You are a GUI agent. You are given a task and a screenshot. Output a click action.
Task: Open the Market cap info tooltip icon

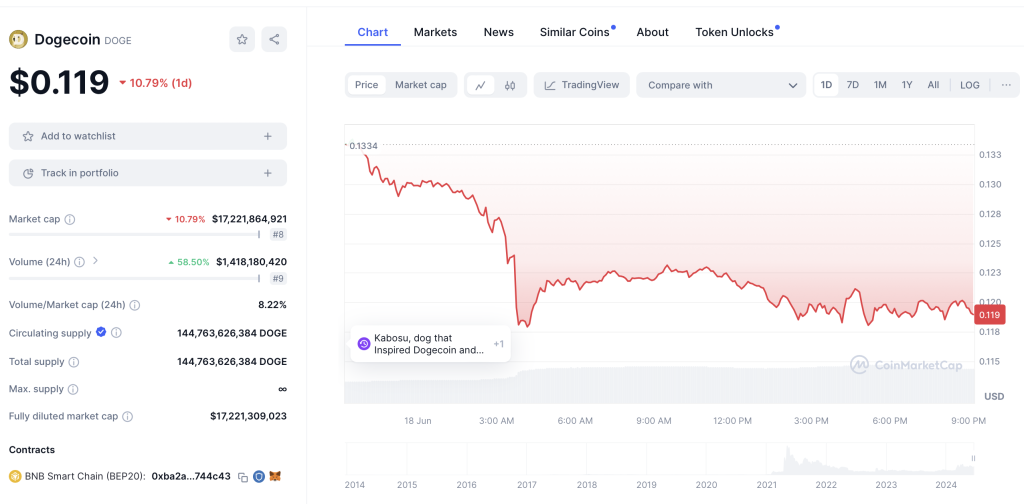[x=70, y=219]
